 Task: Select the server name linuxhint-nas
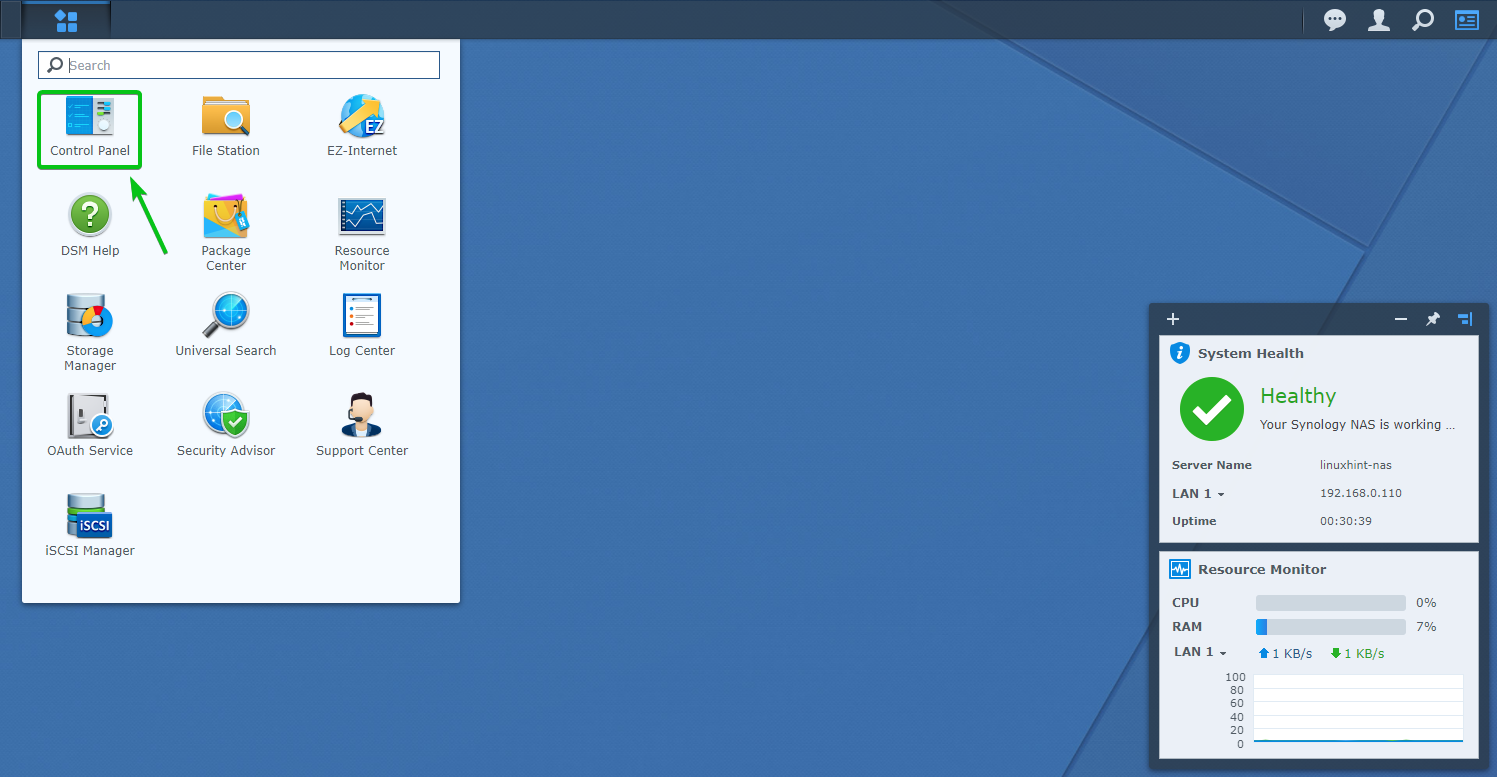point(1356,465)
